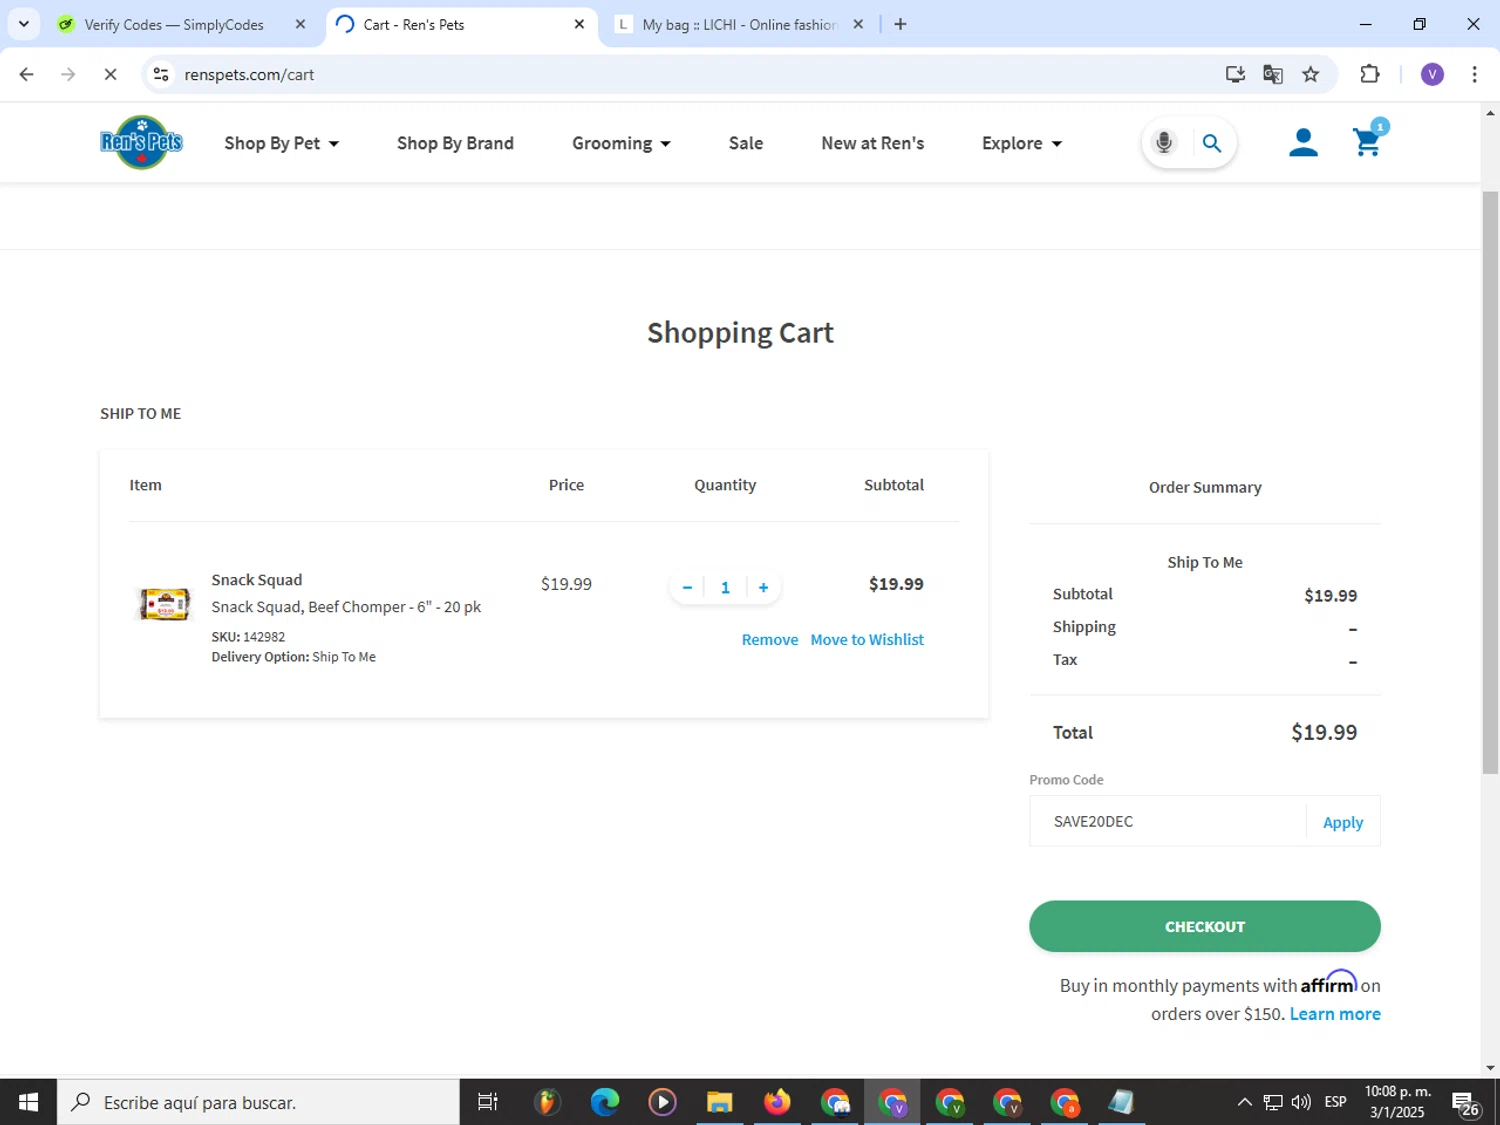
Task: Open Snack Squad Beef Chomper product link
Action: pos(346,607)
